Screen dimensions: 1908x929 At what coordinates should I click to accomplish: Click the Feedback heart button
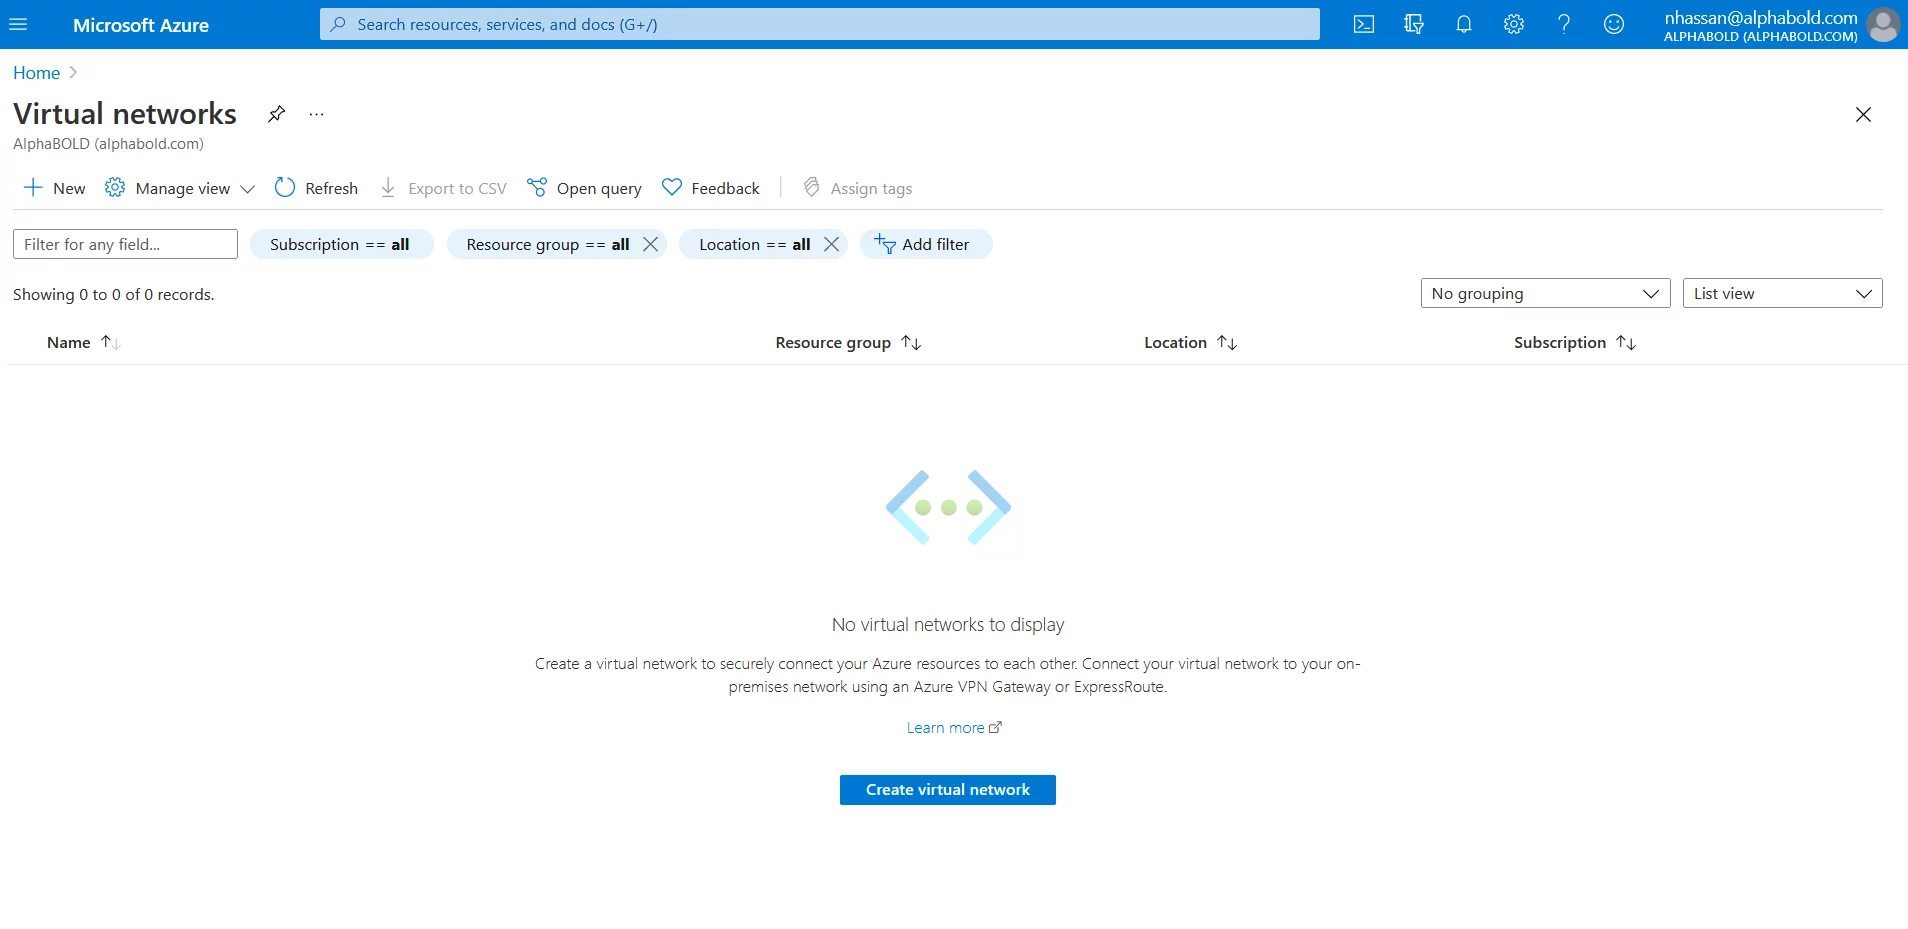click(711, 188)
